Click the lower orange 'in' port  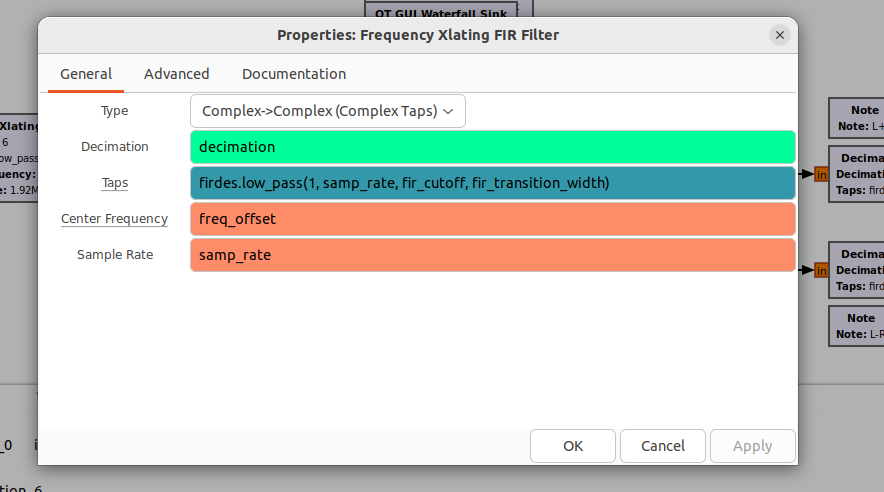tap(821, 271)
